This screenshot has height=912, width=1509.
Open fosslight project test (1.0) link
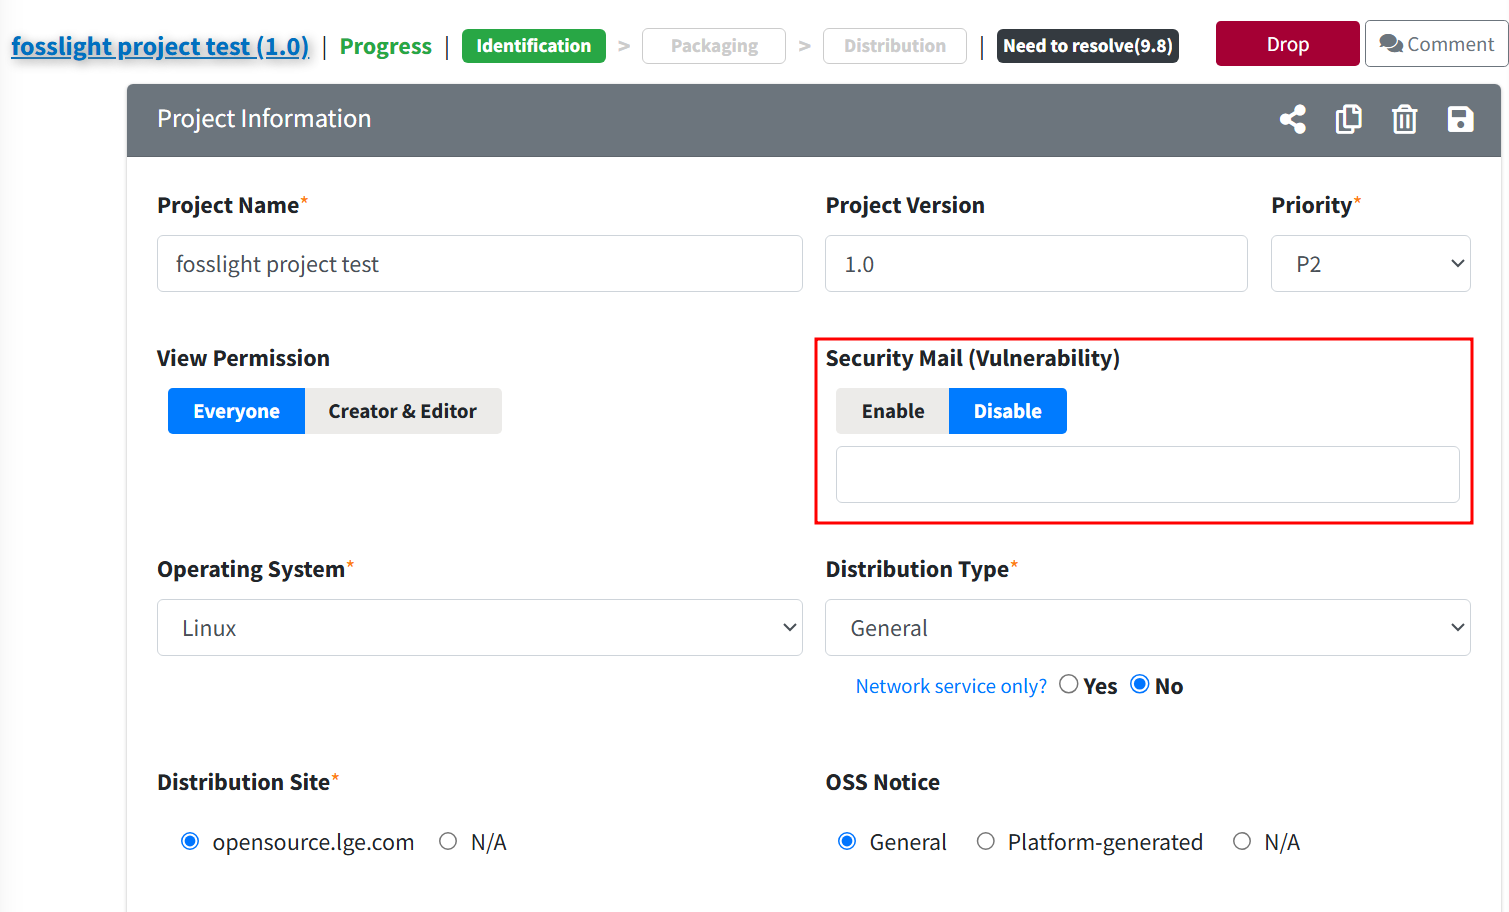click(x=160, y=47)
